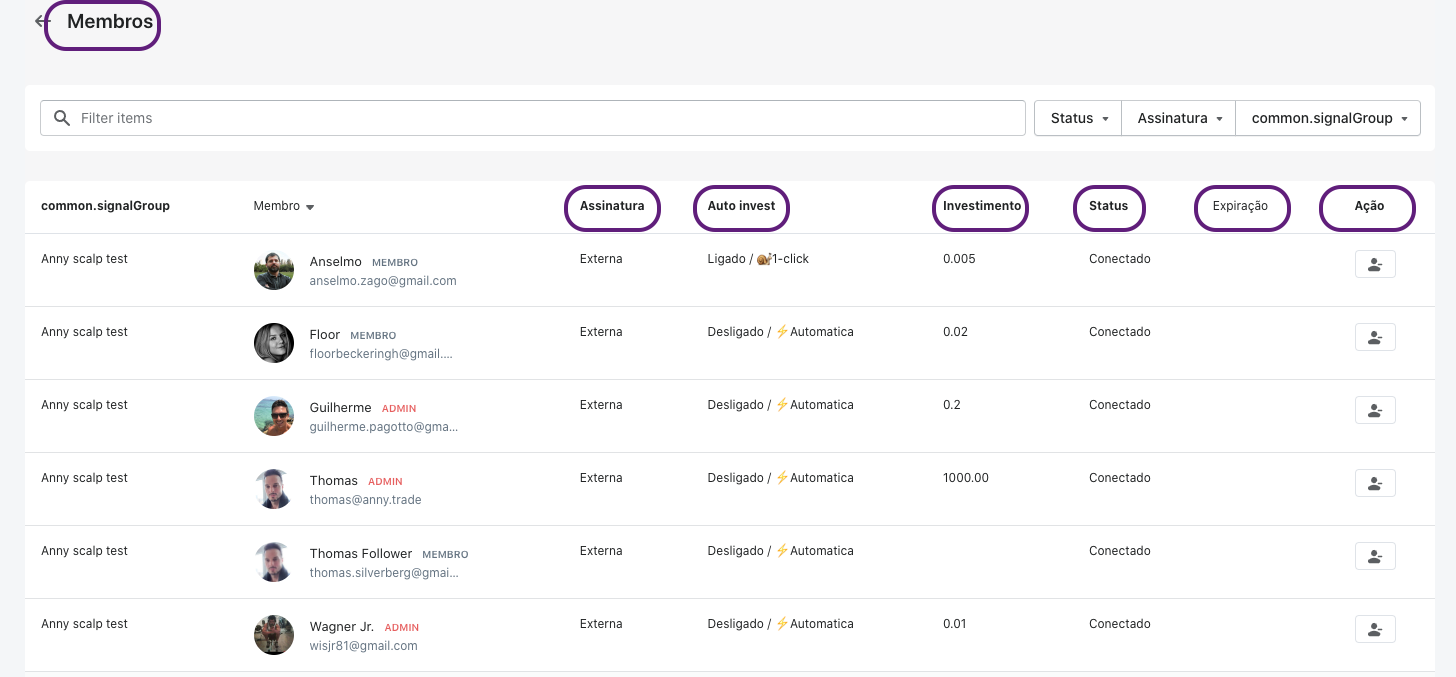1456x677 pixels.
Task: Remove member Anselmo via action icon
Action: (1375, 264)
